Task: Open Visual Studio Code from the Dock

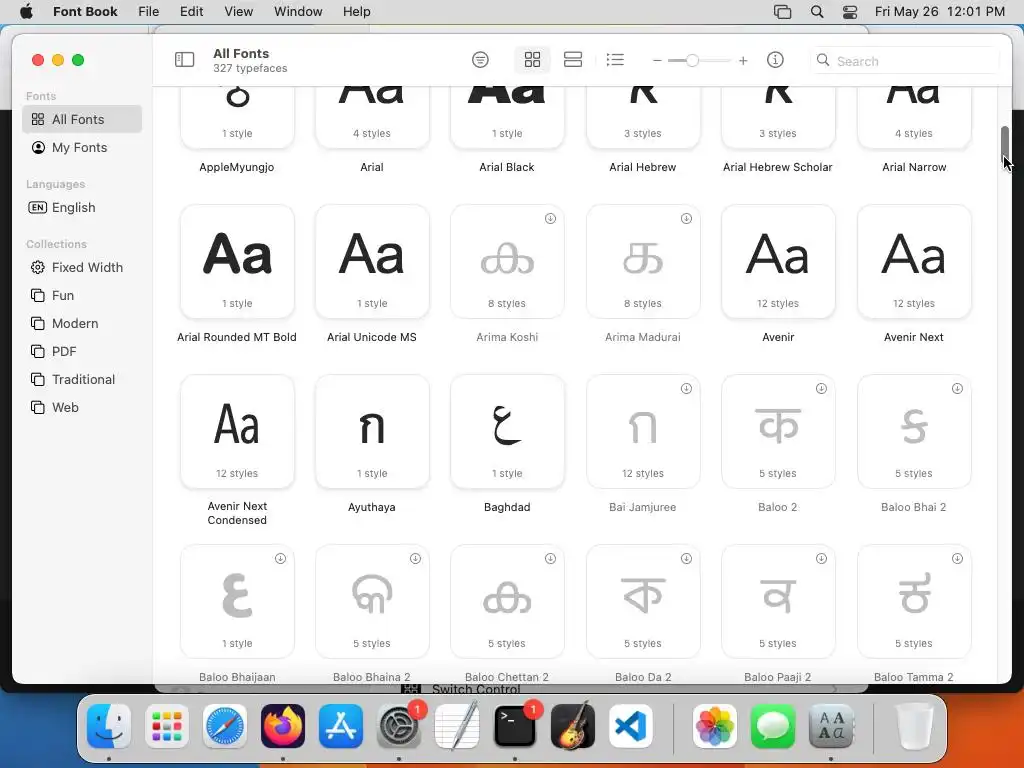Action: [631, 726]
